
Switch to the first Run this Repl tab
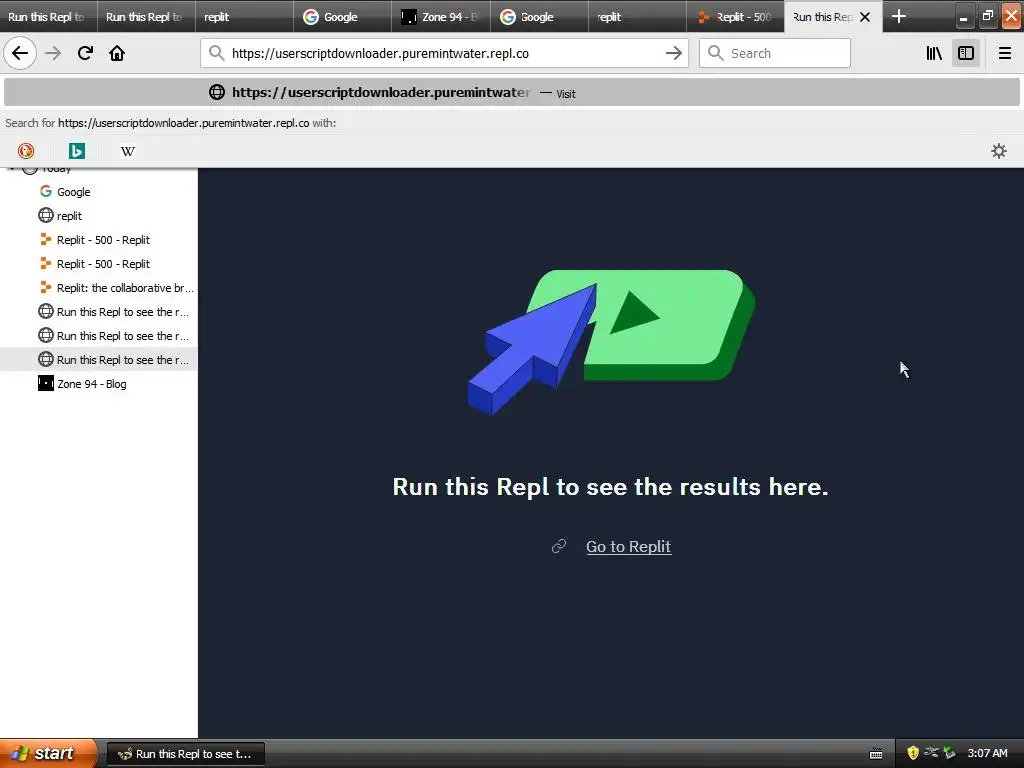(x=48, y=17)
